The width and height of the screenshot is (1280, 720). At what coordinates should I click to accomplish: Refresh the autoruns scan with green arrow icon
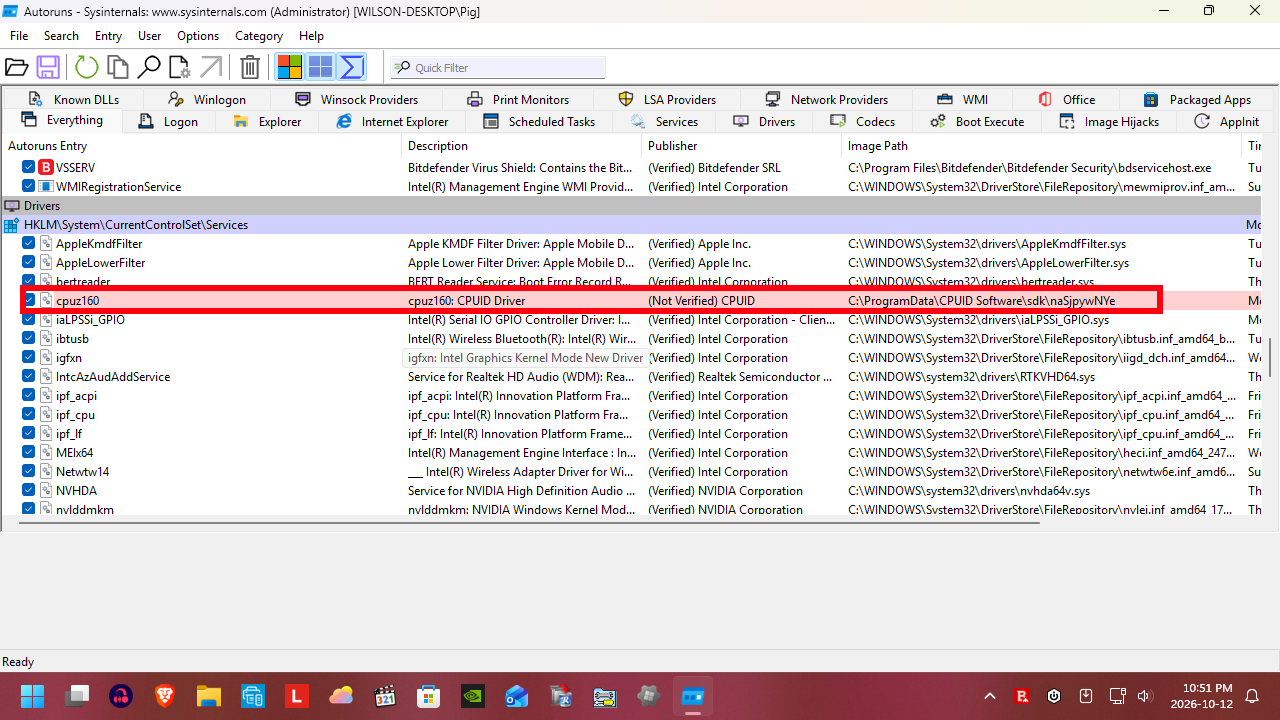[87, 67]
